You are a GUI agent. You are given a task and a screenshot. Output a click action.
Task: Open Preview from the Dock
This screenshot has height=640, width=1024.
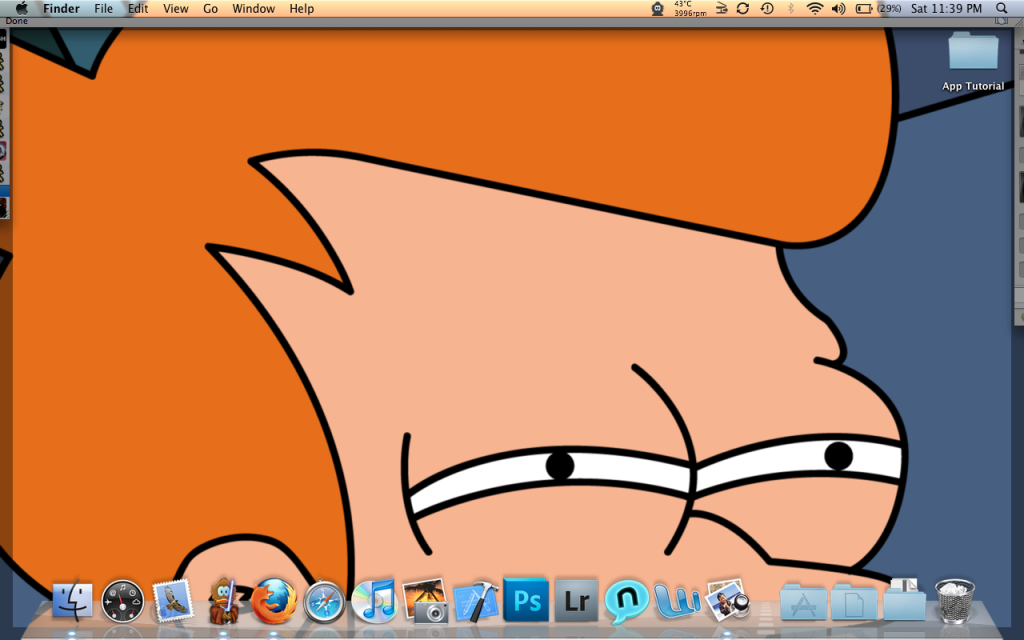(728, 600)
